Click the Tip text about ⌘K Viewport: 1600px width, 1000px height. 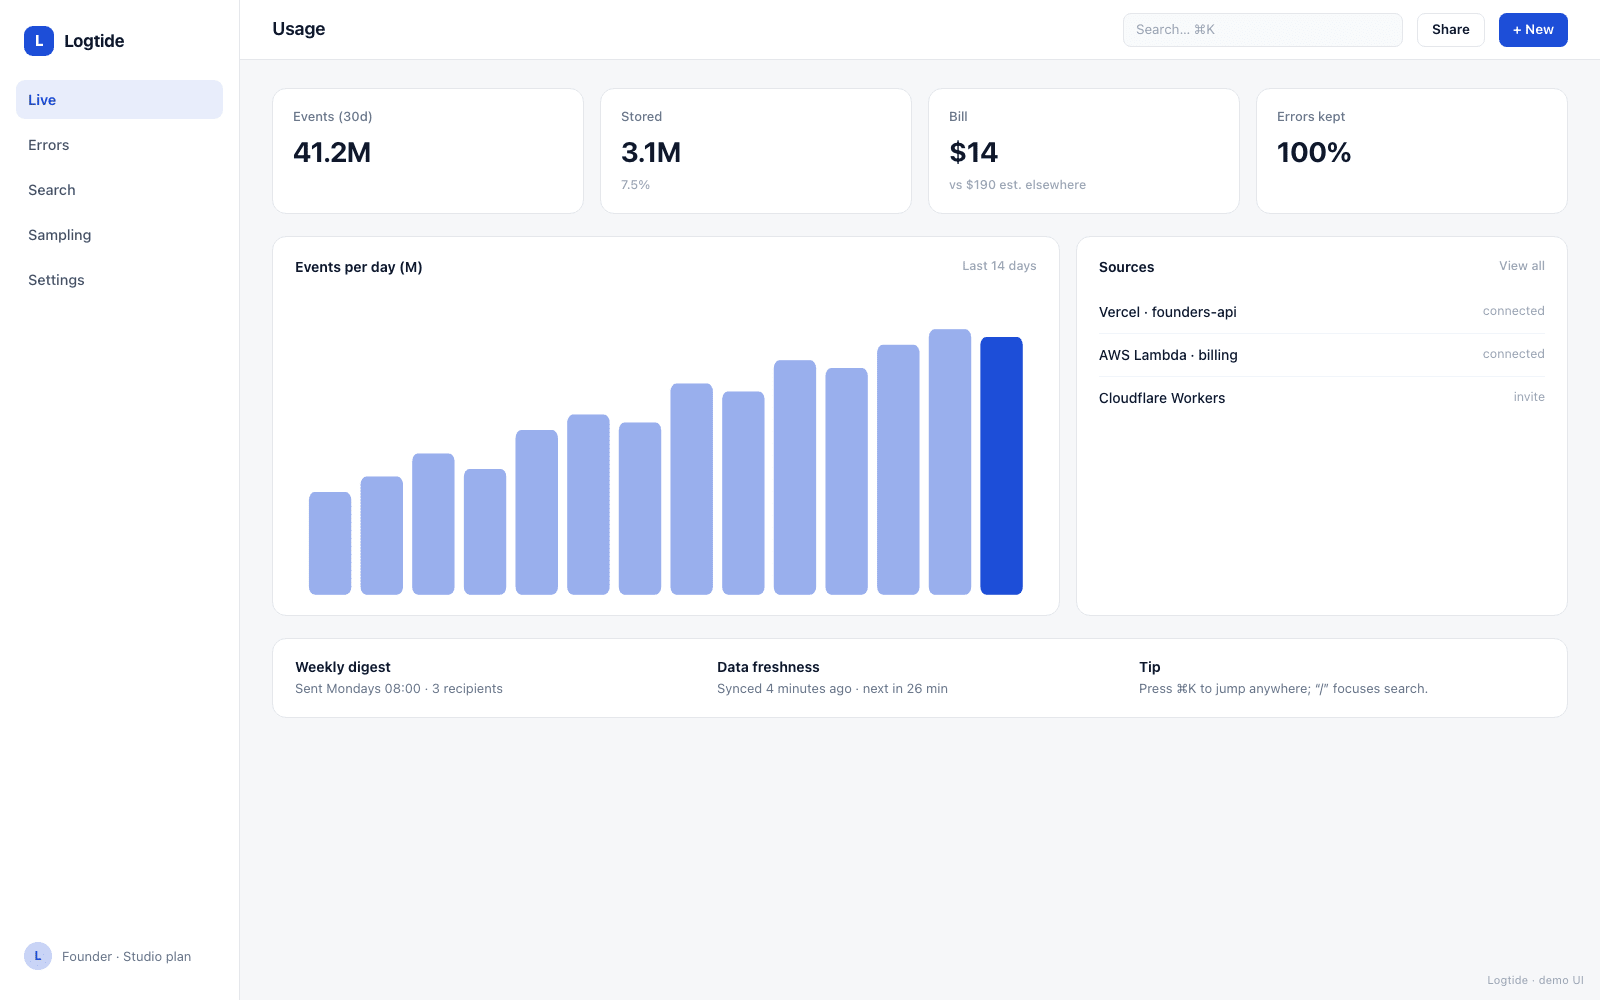point(1283,689)
